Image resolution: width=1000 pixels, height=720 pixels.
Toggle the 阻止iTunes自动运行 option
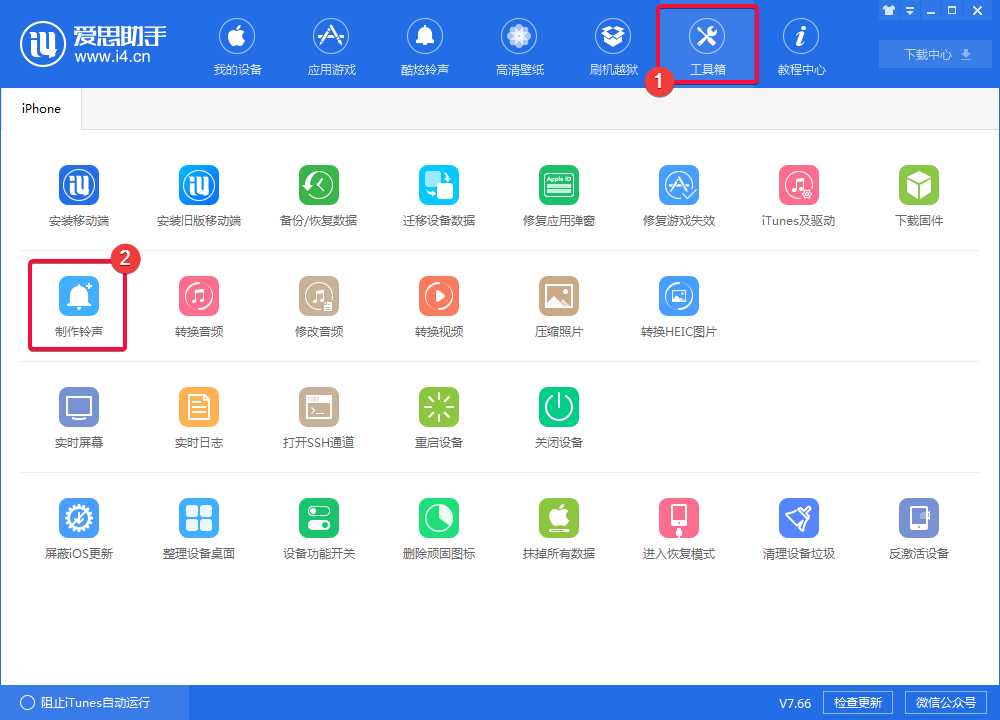click(x=28, y=703)
